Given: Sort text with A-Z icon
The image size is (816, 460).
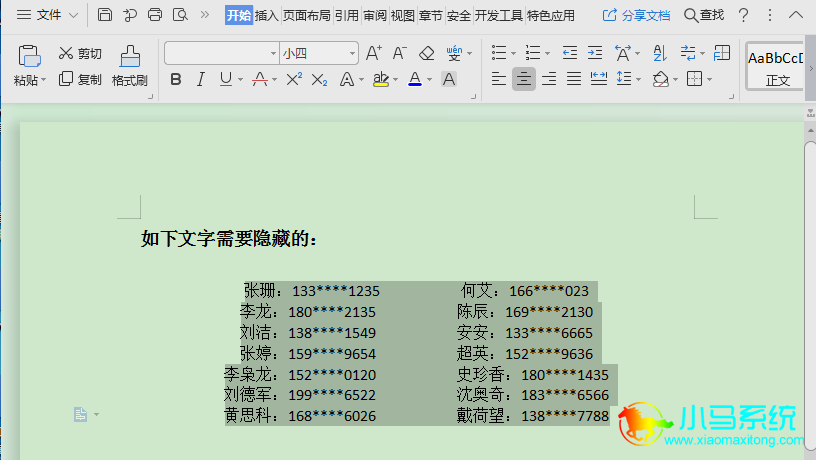Looking at the screenshot, I should pyautogui.click(x=659, y=53).
